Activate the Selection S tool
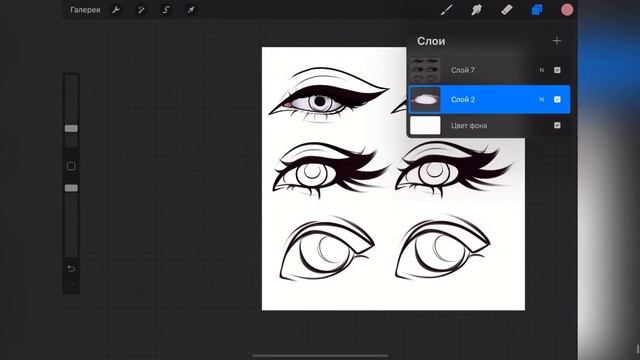Screen dimensions: 640x360 (x=166, y=10)
